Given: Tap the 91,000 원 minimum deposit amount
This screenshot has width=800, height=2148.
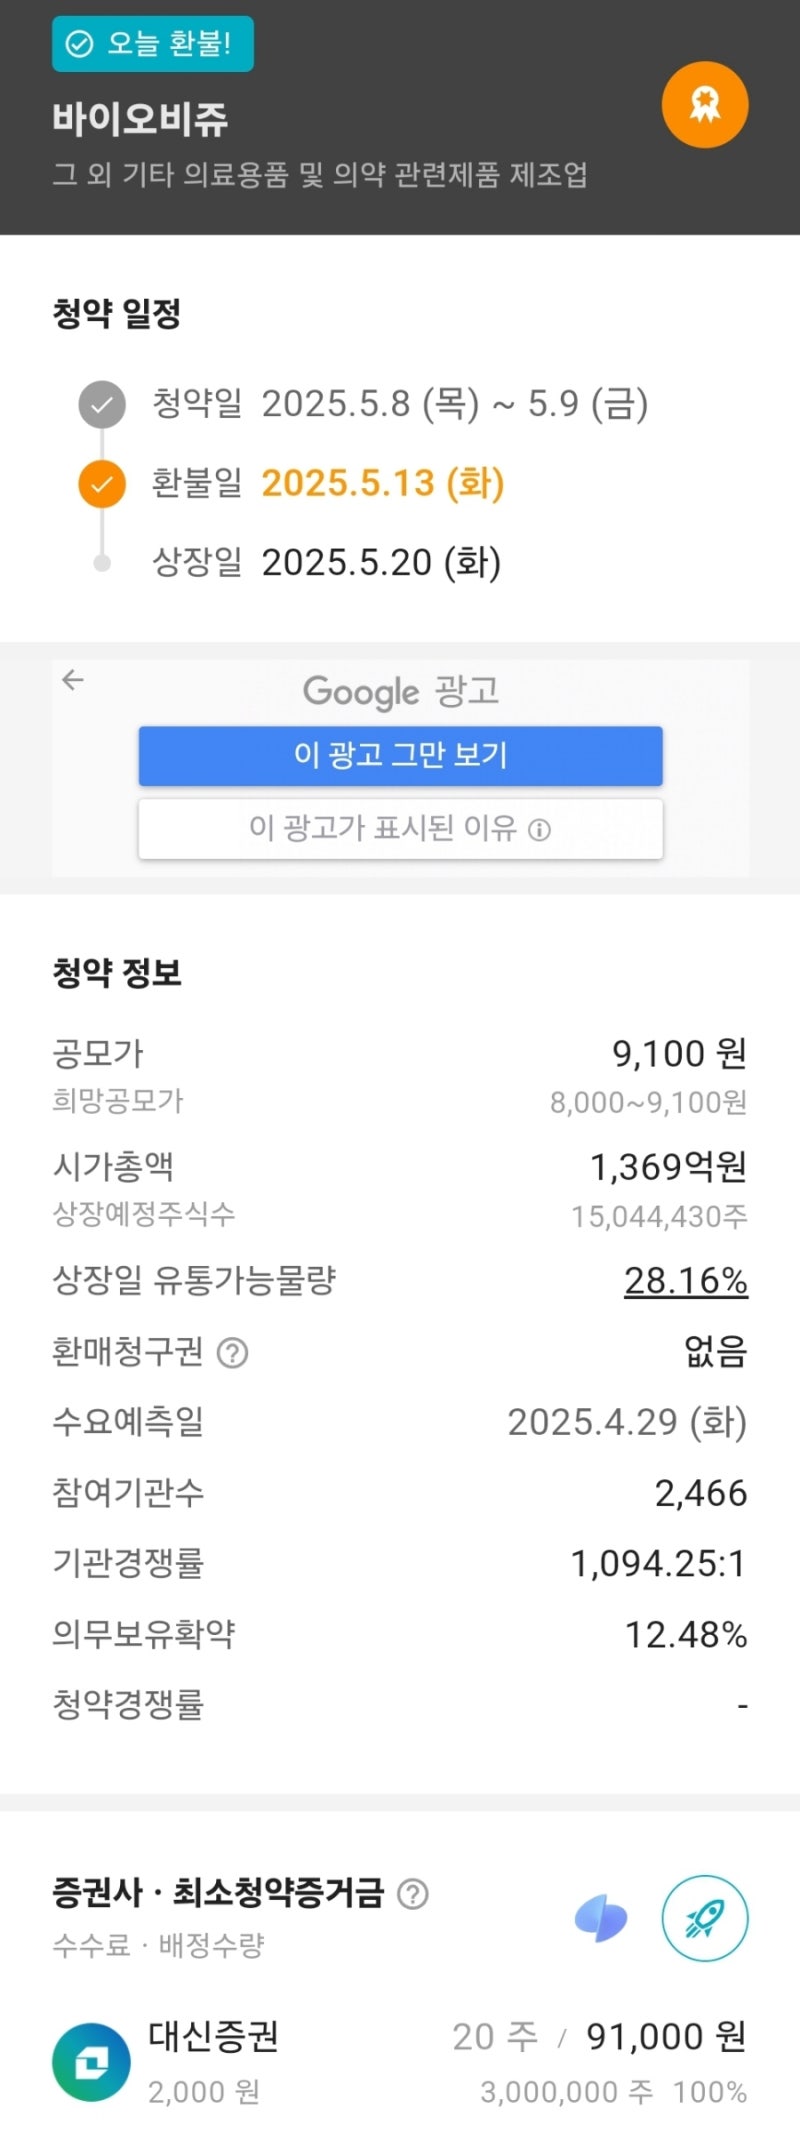Looking at the screenshot, I should [x=666, y=2036].
